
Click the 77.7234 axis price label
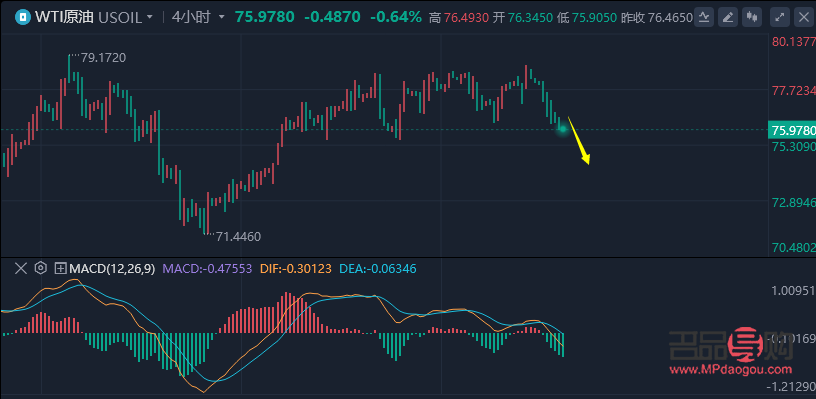click(x=794, y=92)
